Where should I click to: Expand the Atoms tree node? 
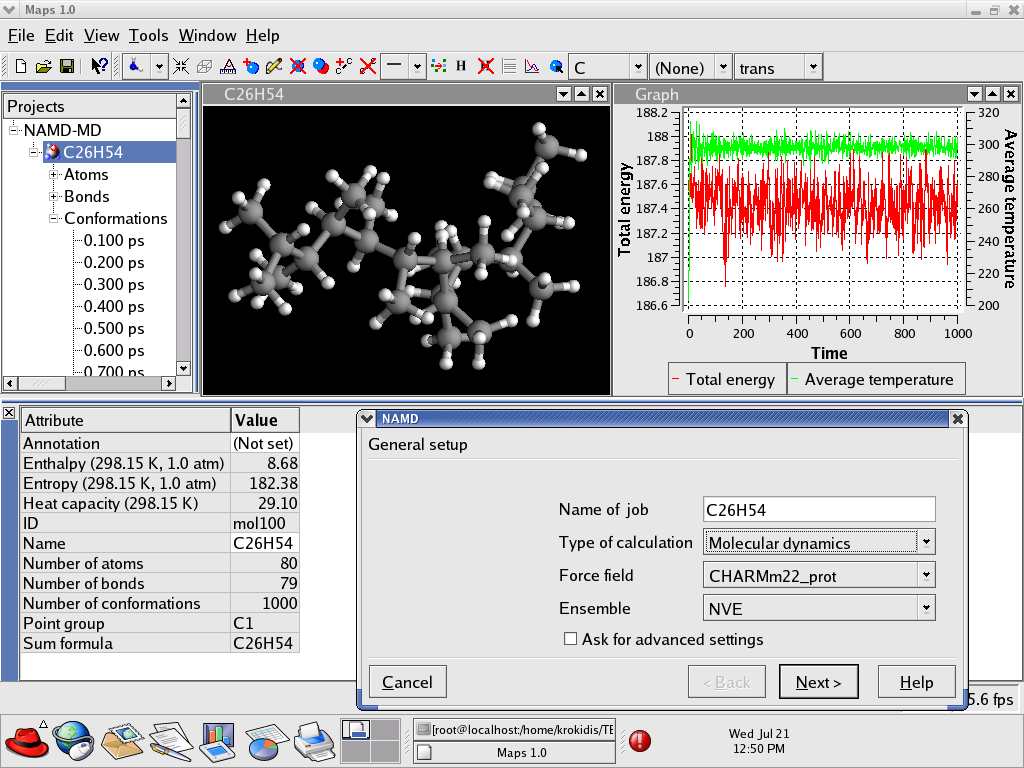point(54,175)
